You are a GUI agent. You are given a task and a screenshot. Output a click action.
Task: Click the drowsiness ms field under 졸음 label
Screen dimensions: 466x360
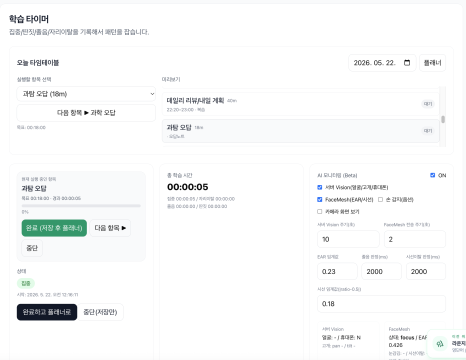381,271
